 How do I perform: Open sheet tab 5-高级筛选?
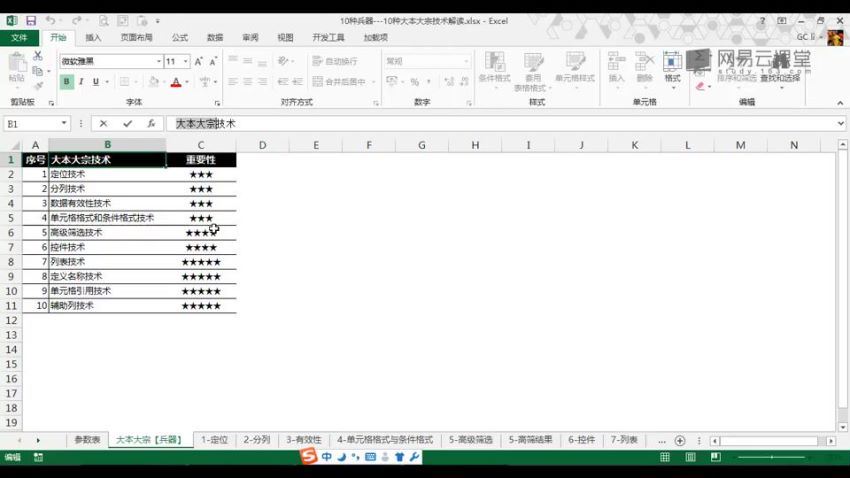click(x=471, y=440)
